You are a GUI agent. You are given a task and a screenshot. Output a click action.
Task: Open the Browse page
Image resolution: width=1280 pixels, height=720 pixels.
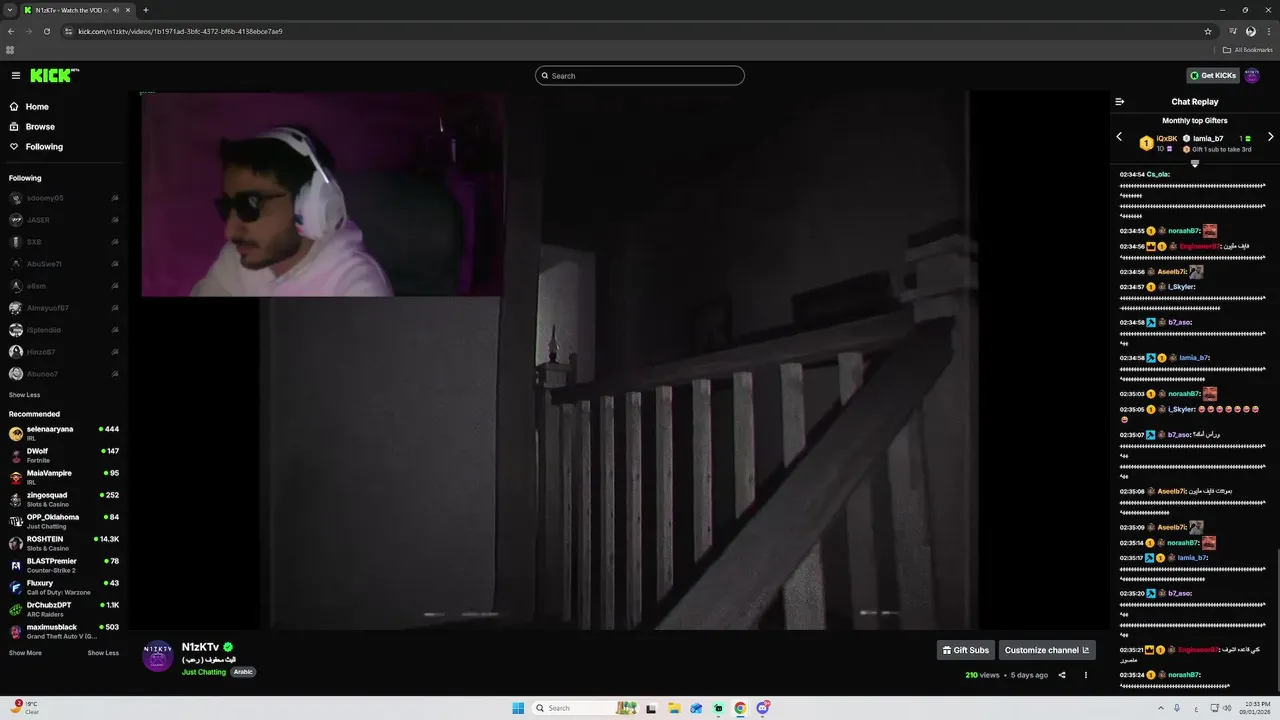click(40, 127)
